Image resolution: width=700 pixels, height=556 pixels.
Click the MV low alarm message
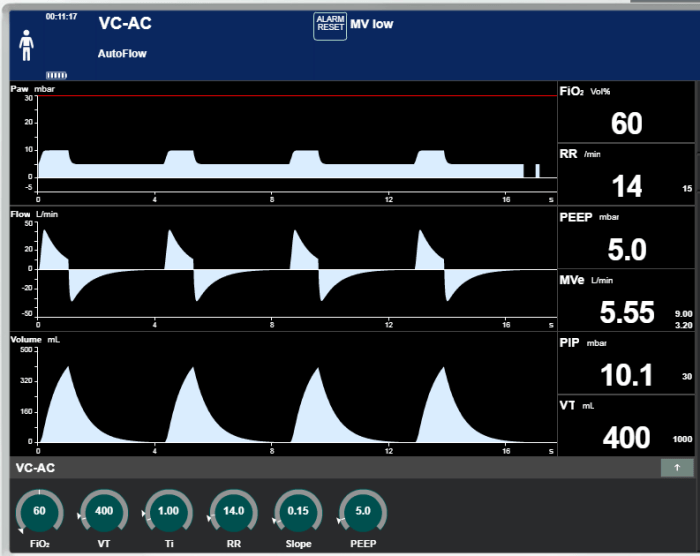coord(371,25)
